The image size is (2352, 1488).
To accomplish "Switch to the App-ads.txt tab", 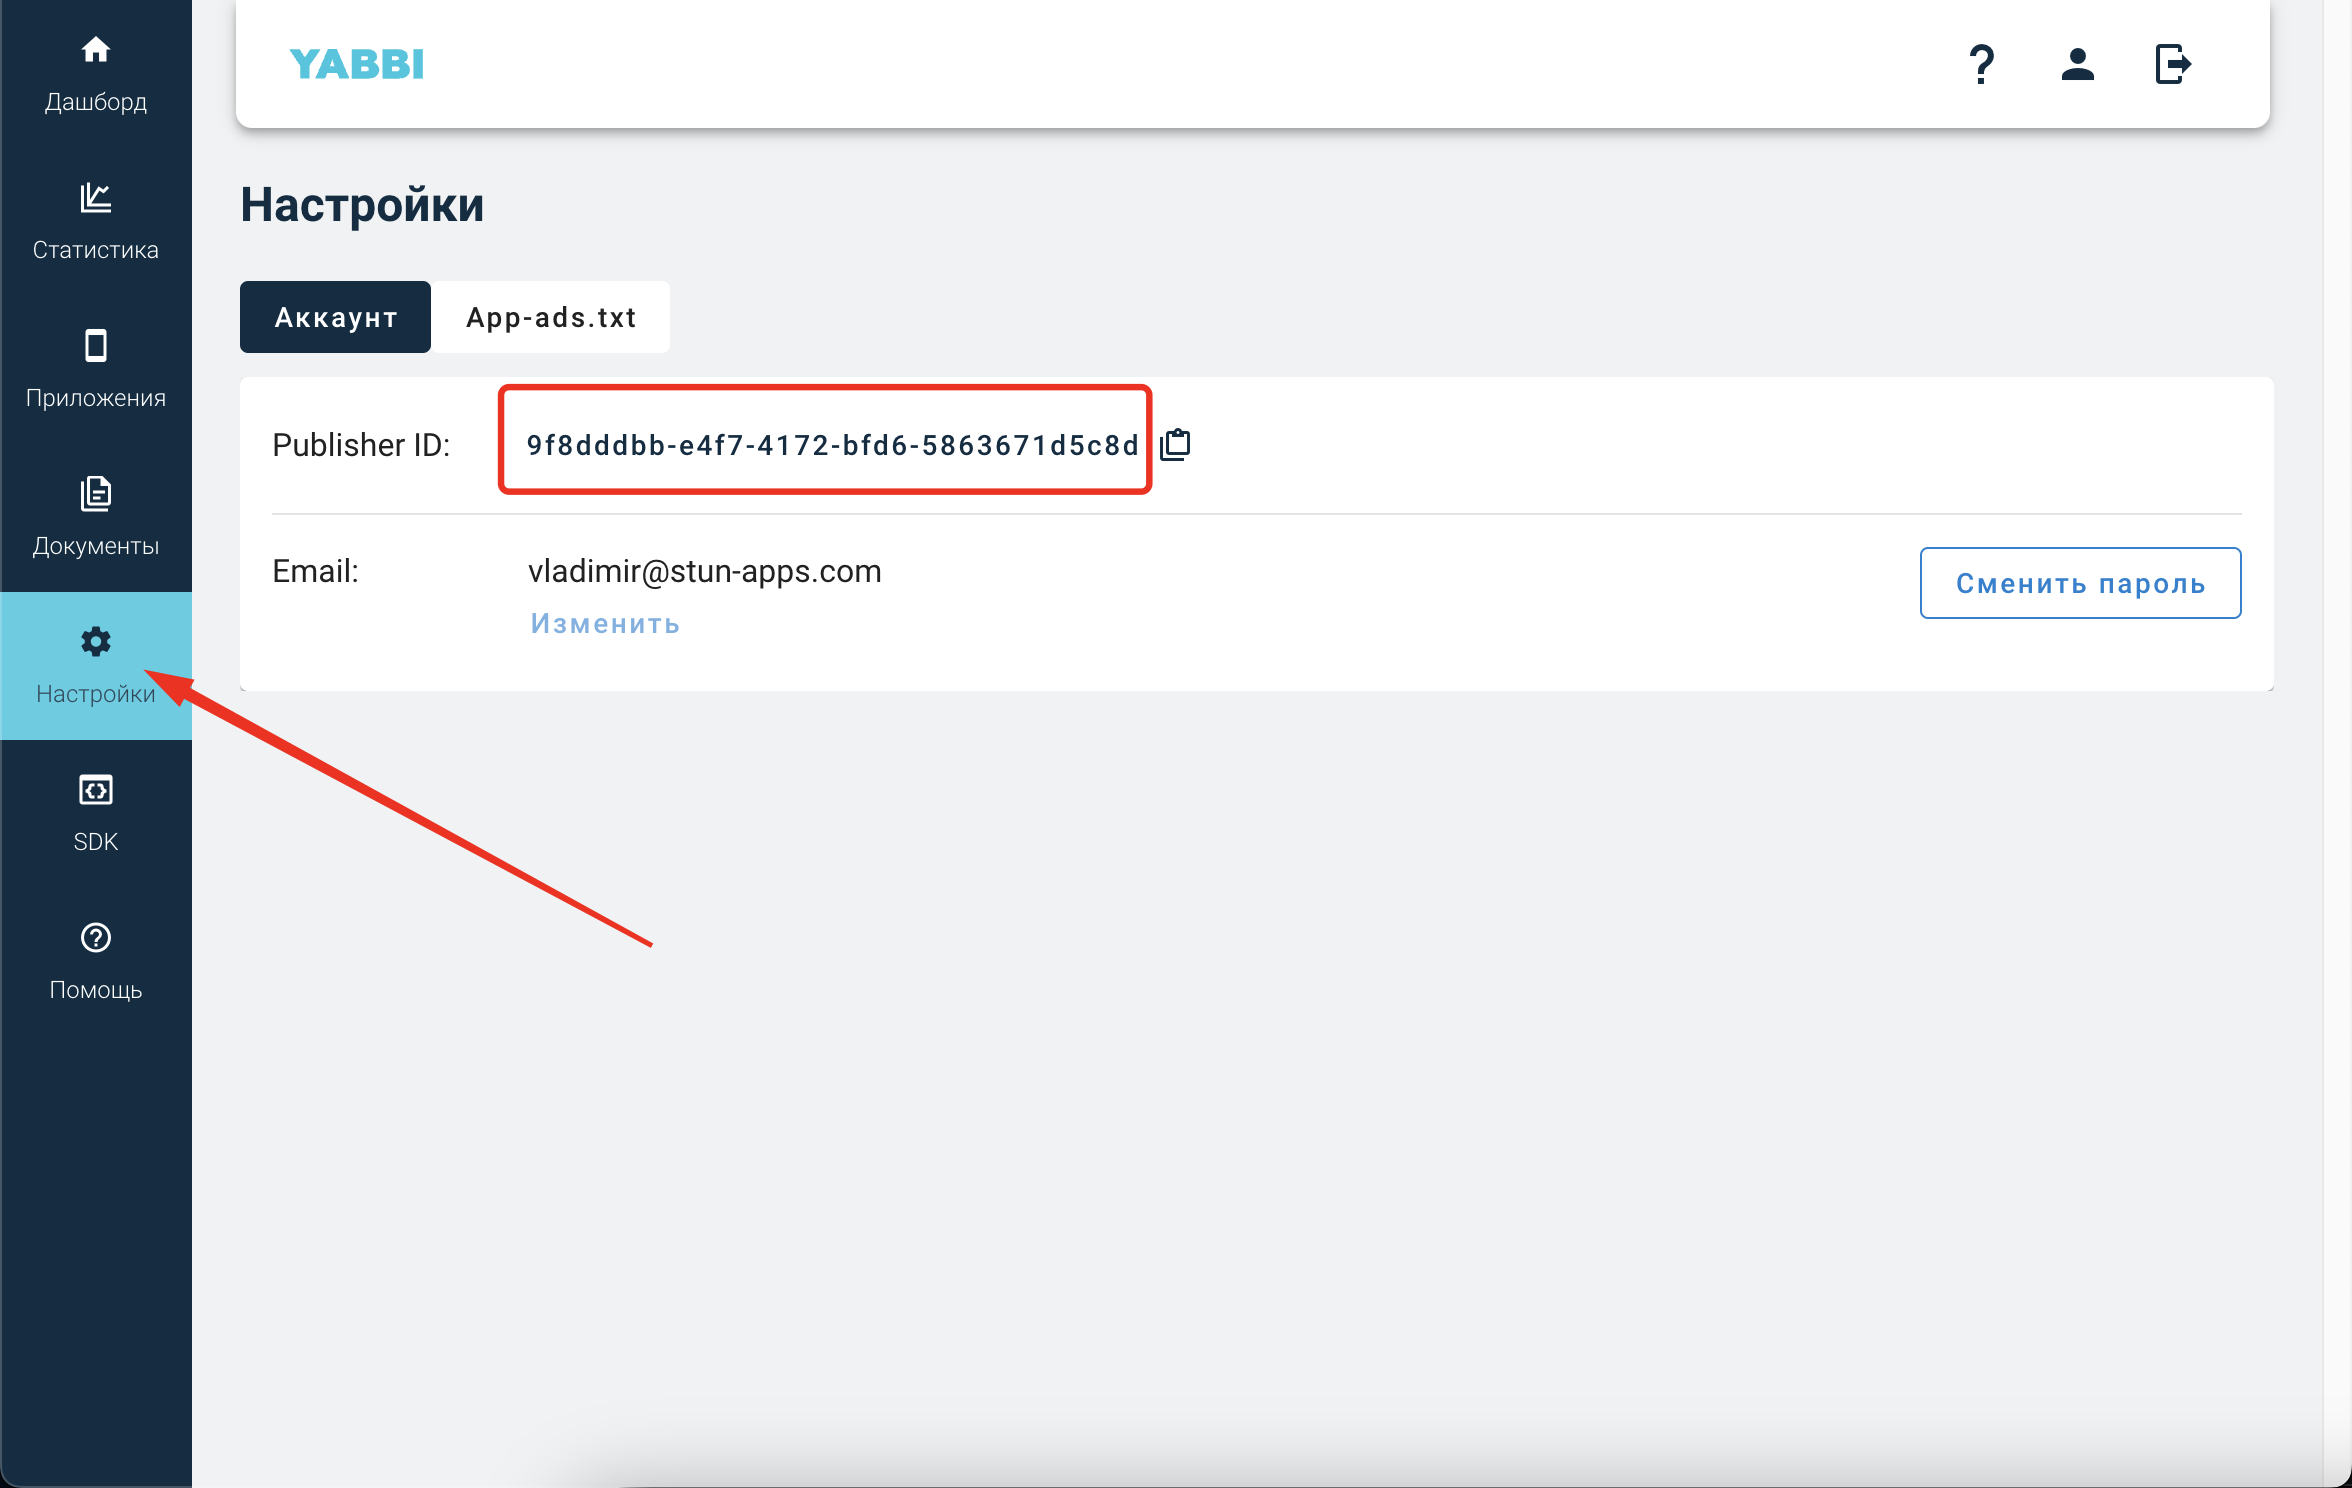I will tap(551, 317).
